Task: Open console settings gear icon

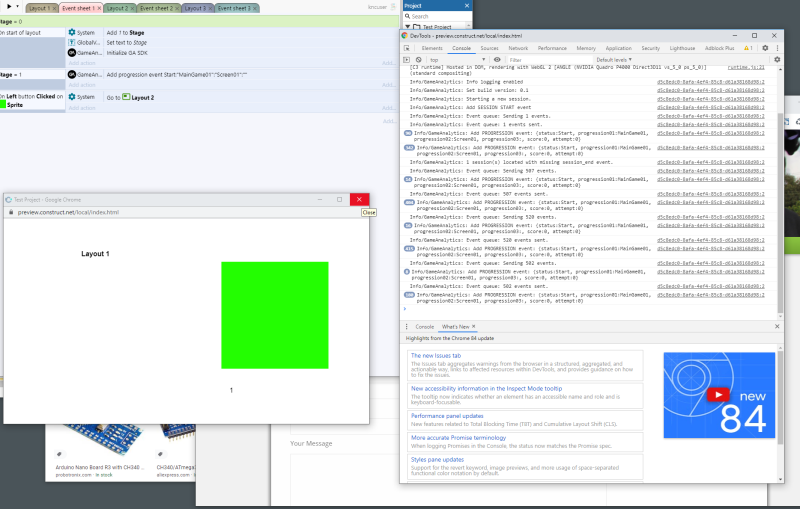Action: [x=777, y=60]
